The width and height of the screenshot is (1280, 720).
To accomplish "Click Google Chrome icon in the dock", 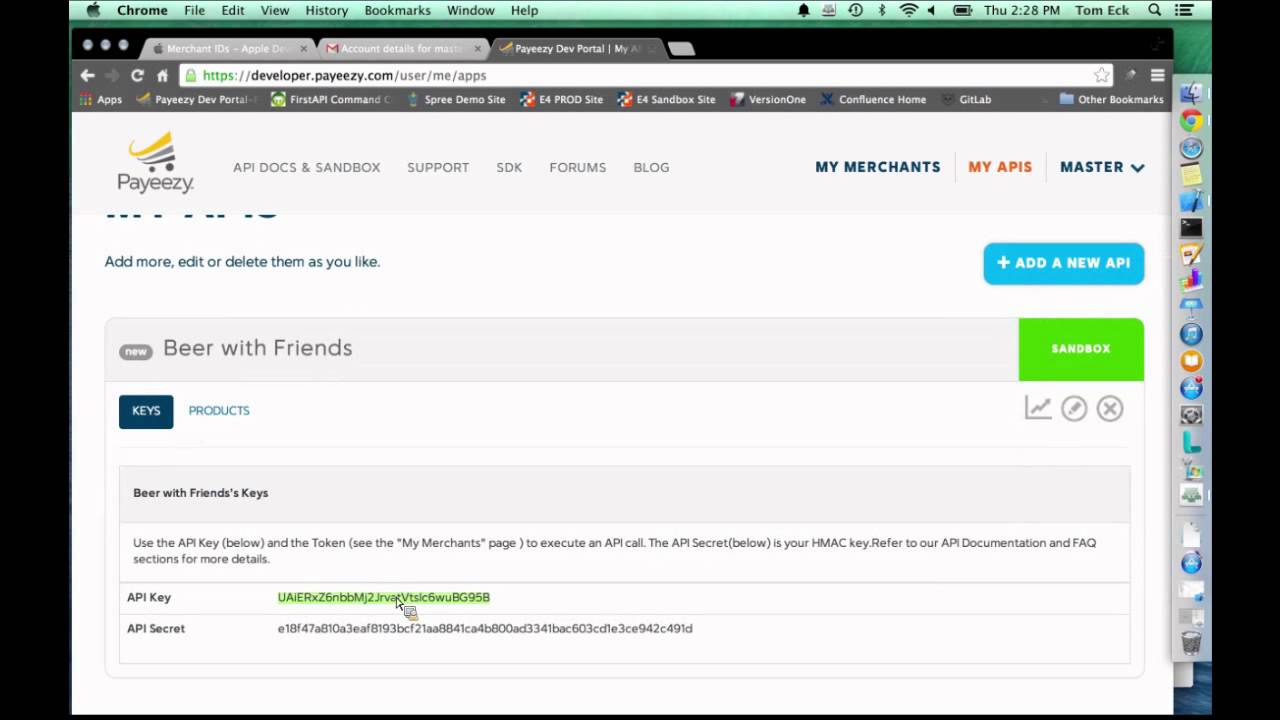I will (x=1191, y=121).
